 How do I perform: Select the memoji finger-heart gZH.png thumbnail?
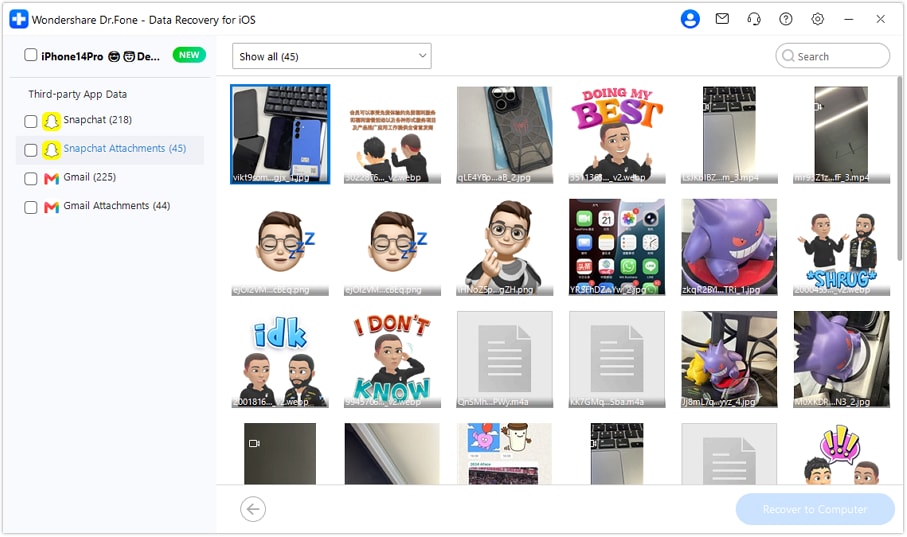[504, 247]
